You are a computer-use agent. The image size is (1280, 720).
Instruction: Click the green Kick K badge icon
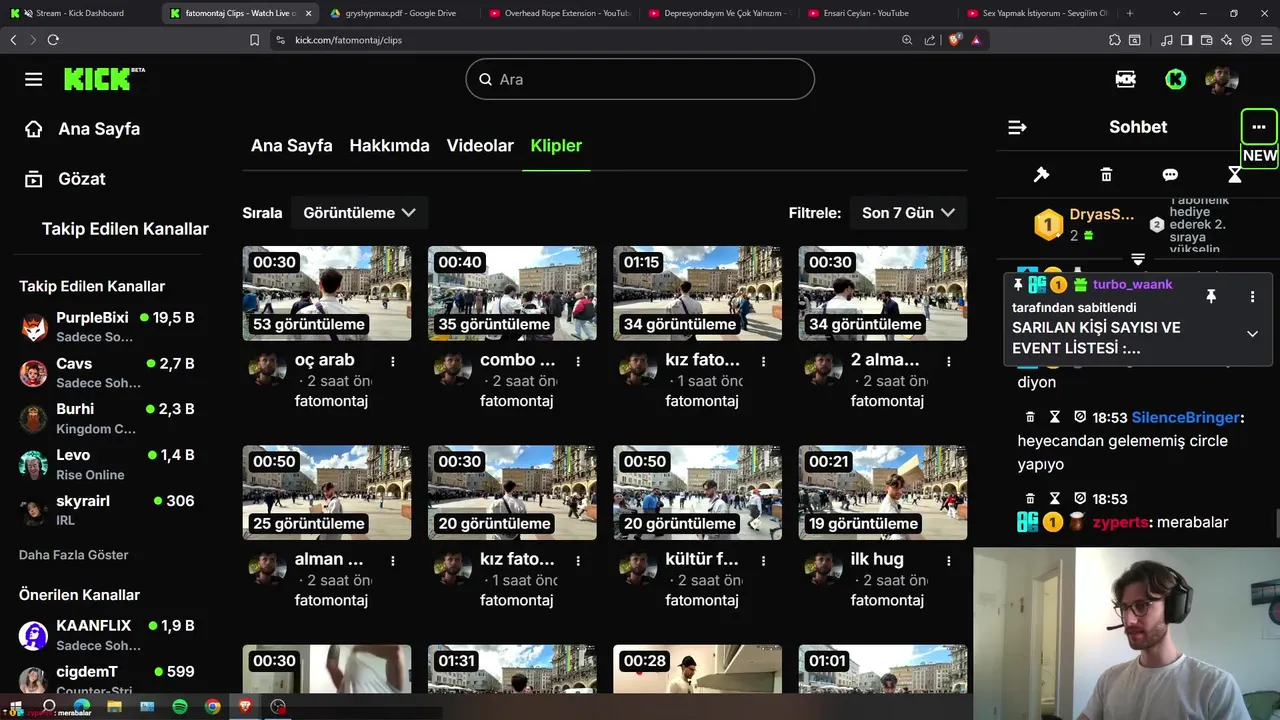1176,79
